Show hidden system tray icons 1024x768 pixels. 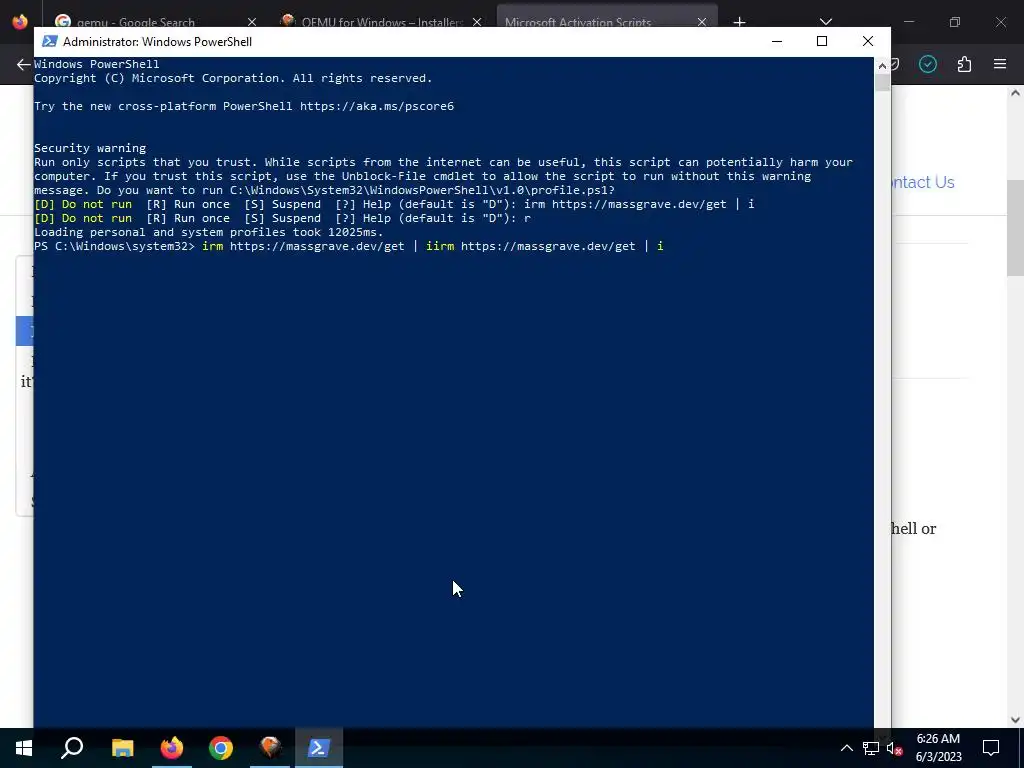point(846,748)
